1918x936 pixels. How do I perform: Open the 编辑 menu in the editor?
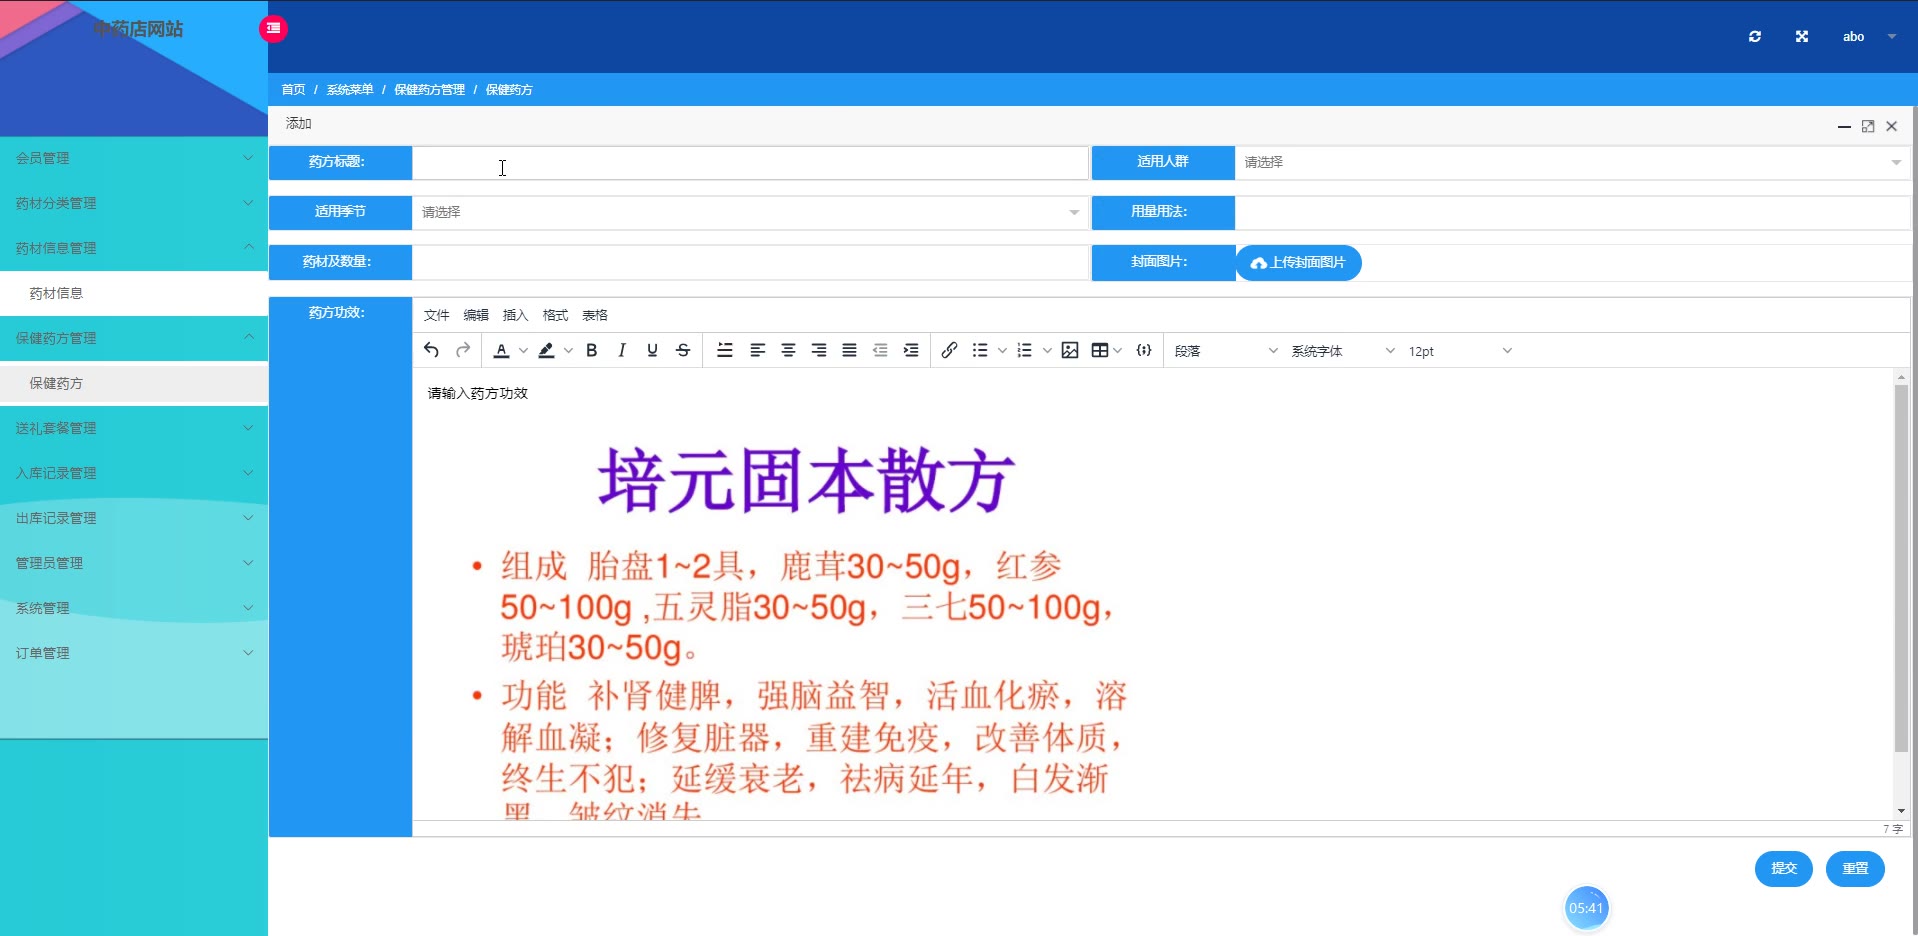(476, 315)
